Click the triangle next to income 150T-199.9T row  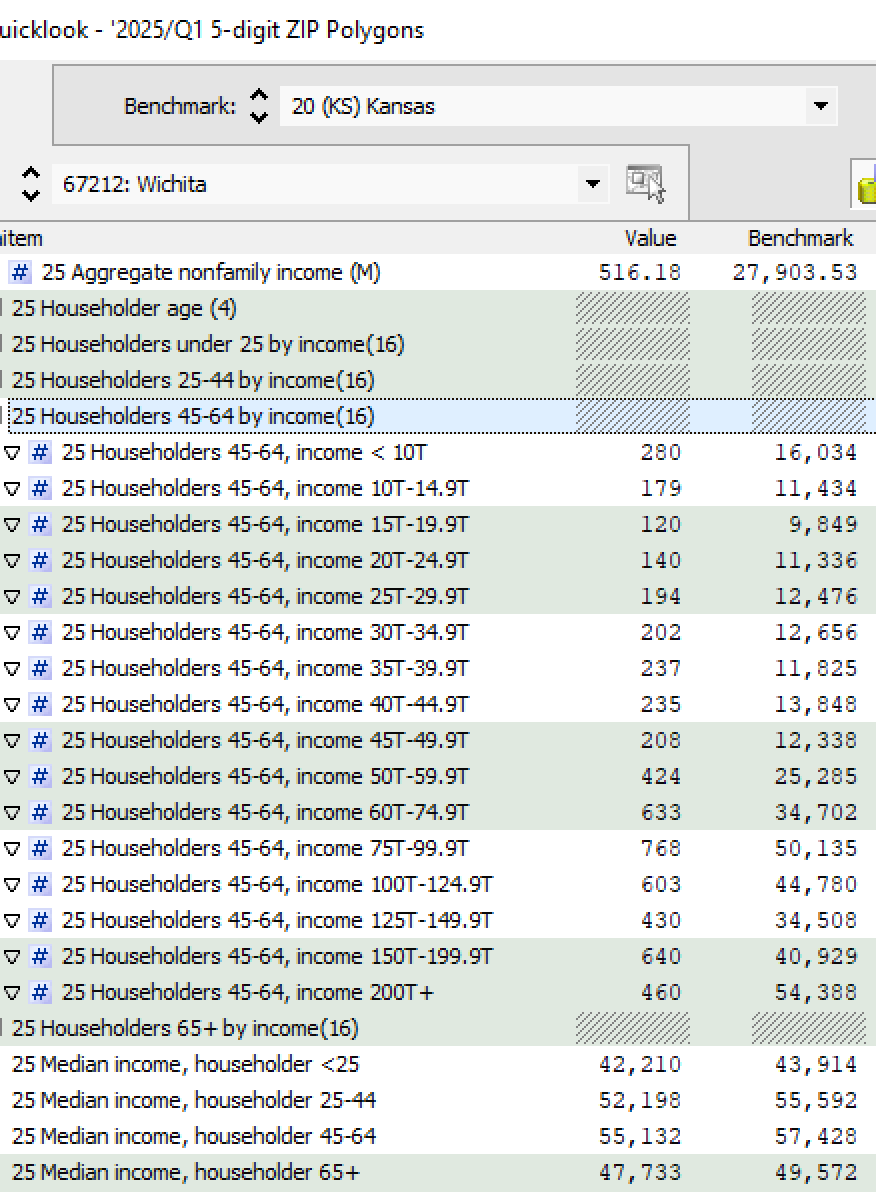click(x=12, y=957)
